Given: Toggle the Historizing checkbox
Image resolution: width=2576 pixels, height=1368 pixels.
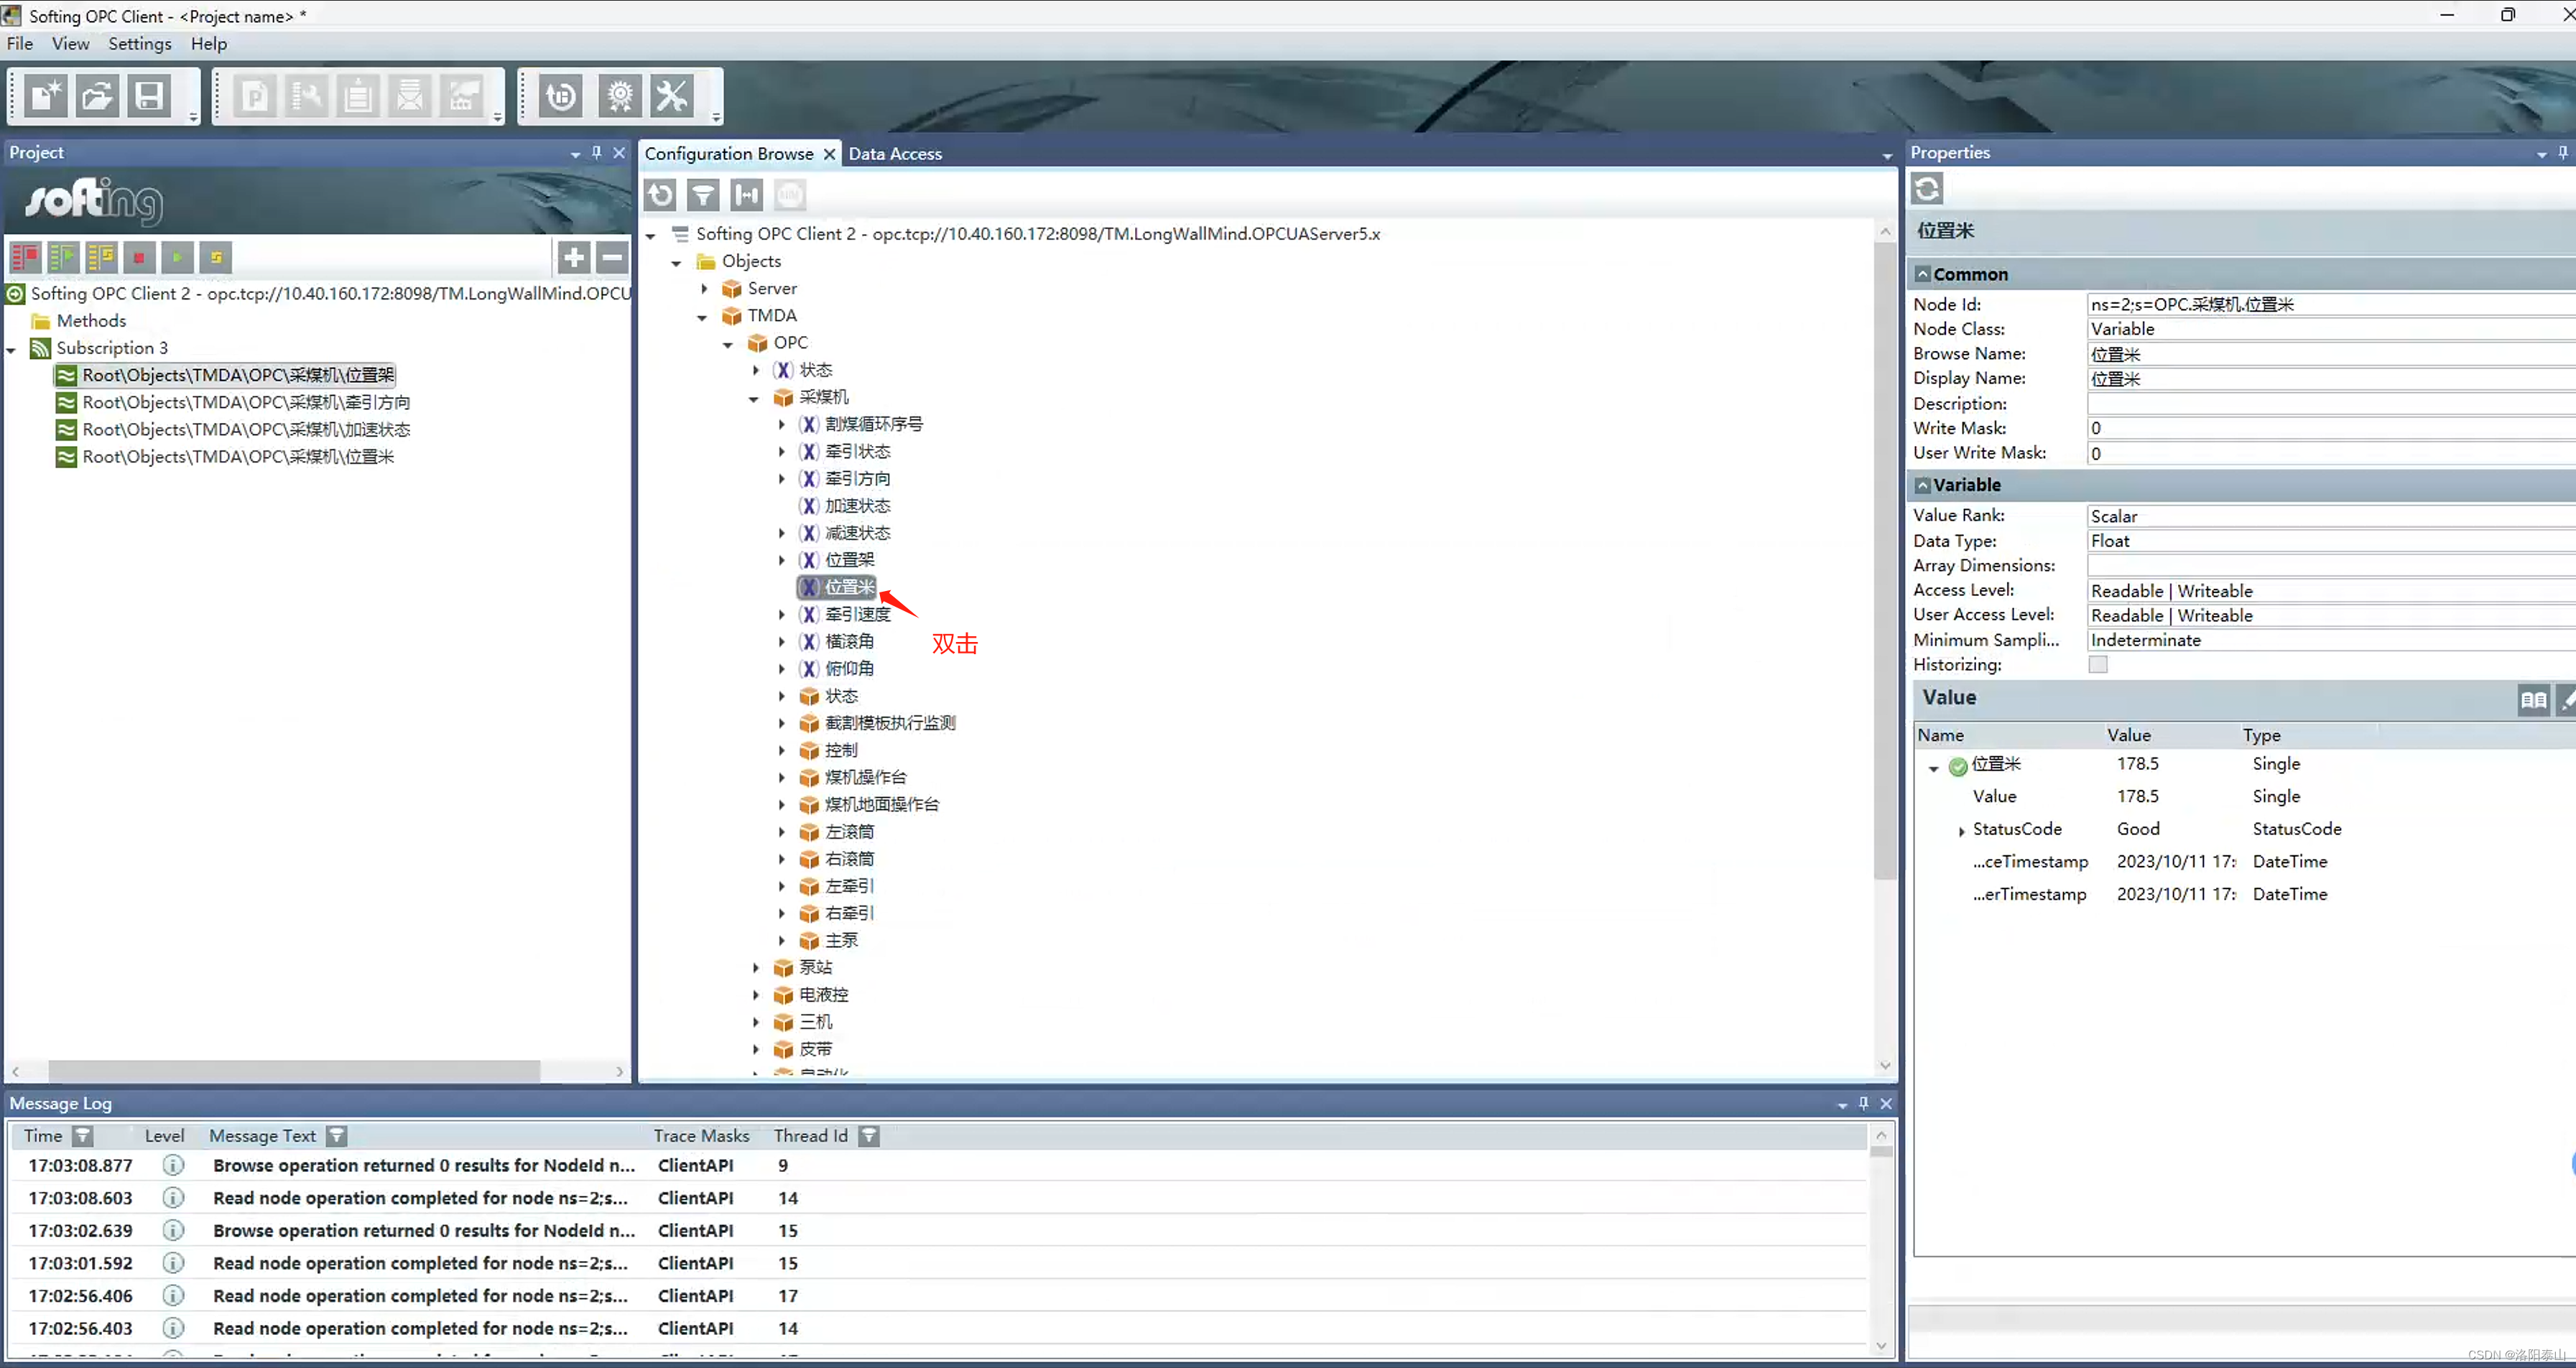Looking at the screenshot, I should [x=2098, y=664].
